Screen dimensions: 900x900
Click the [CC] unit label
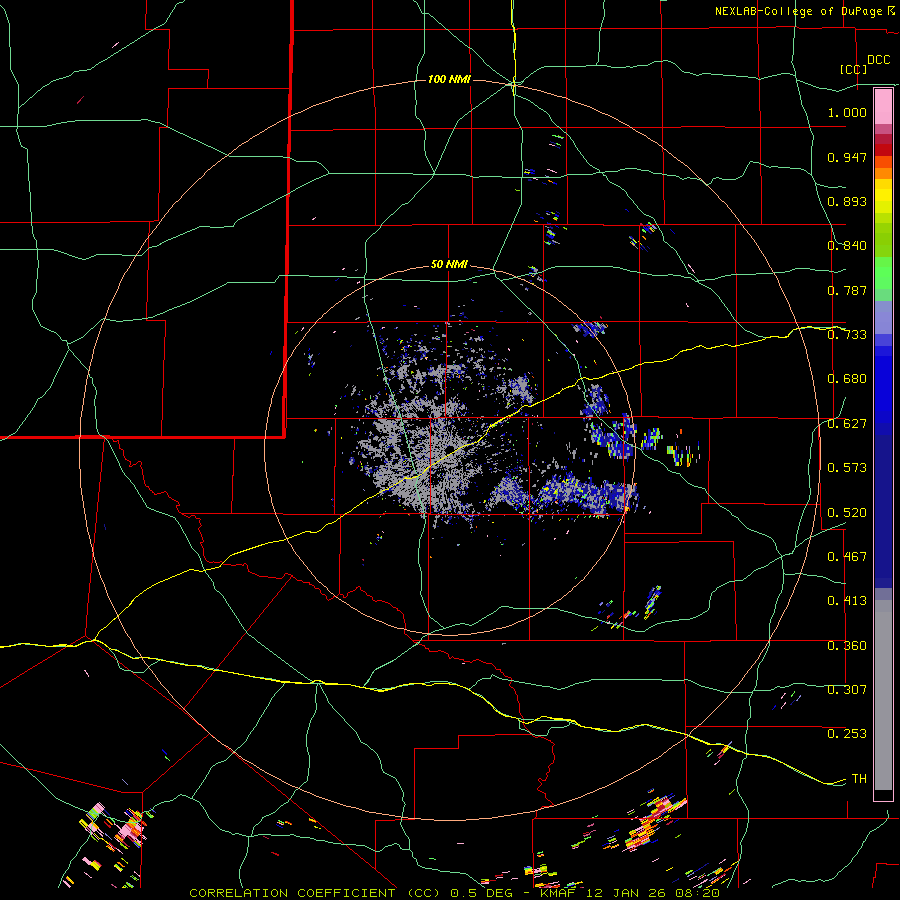pos(854,69)
